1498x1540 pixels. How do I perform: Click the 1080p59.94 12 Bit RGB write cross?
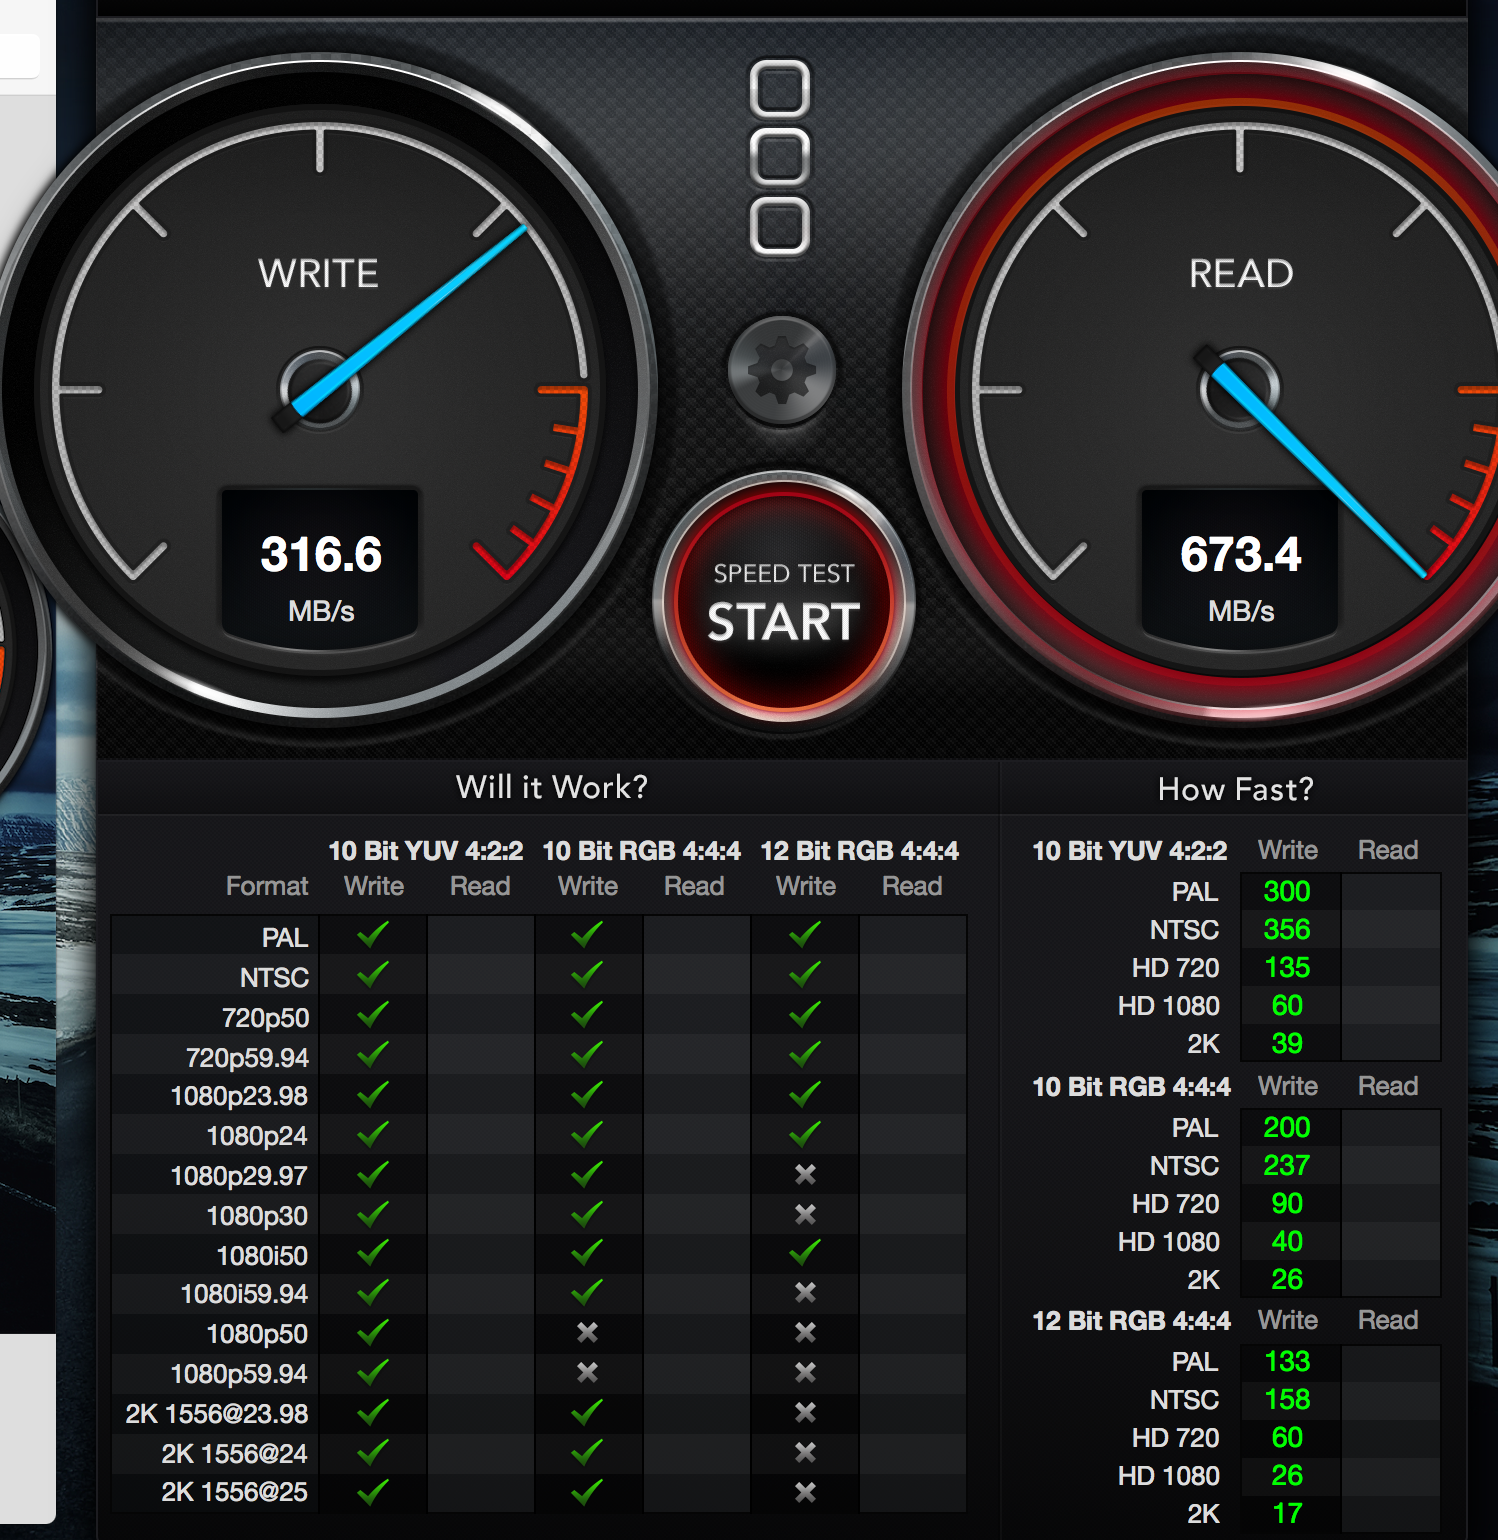[805, 1372]
